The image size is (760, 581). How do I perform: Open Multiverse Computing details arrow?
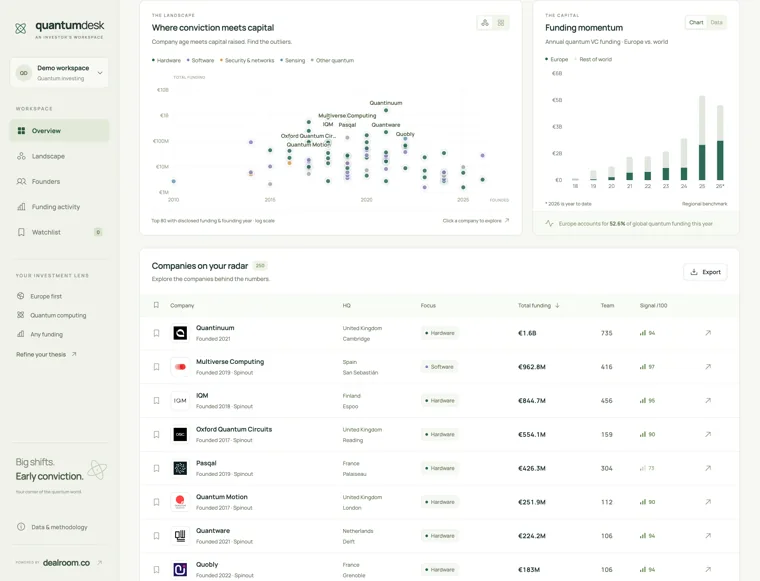click(x=708, y=367)
